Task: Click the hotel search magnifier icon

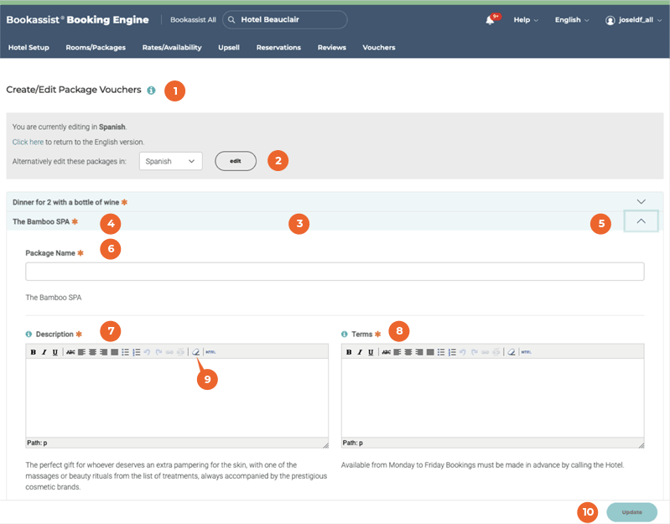Action: point(231,20)
